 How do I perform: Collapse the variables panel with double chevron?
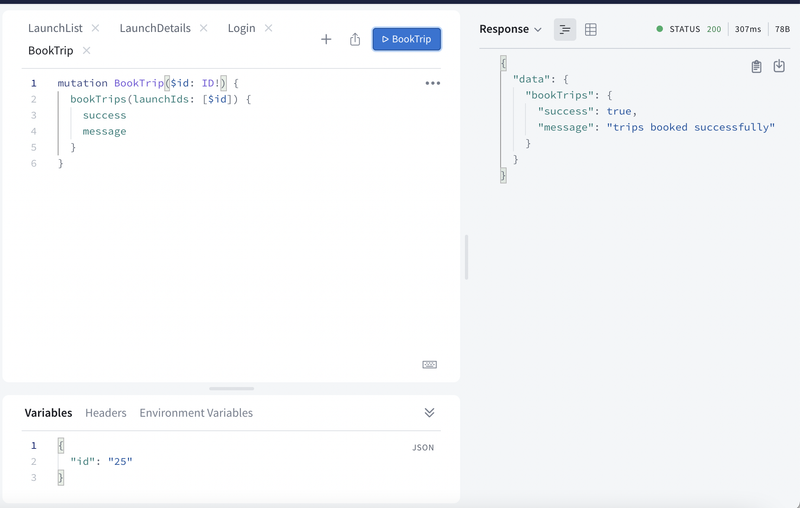[429, 413]
